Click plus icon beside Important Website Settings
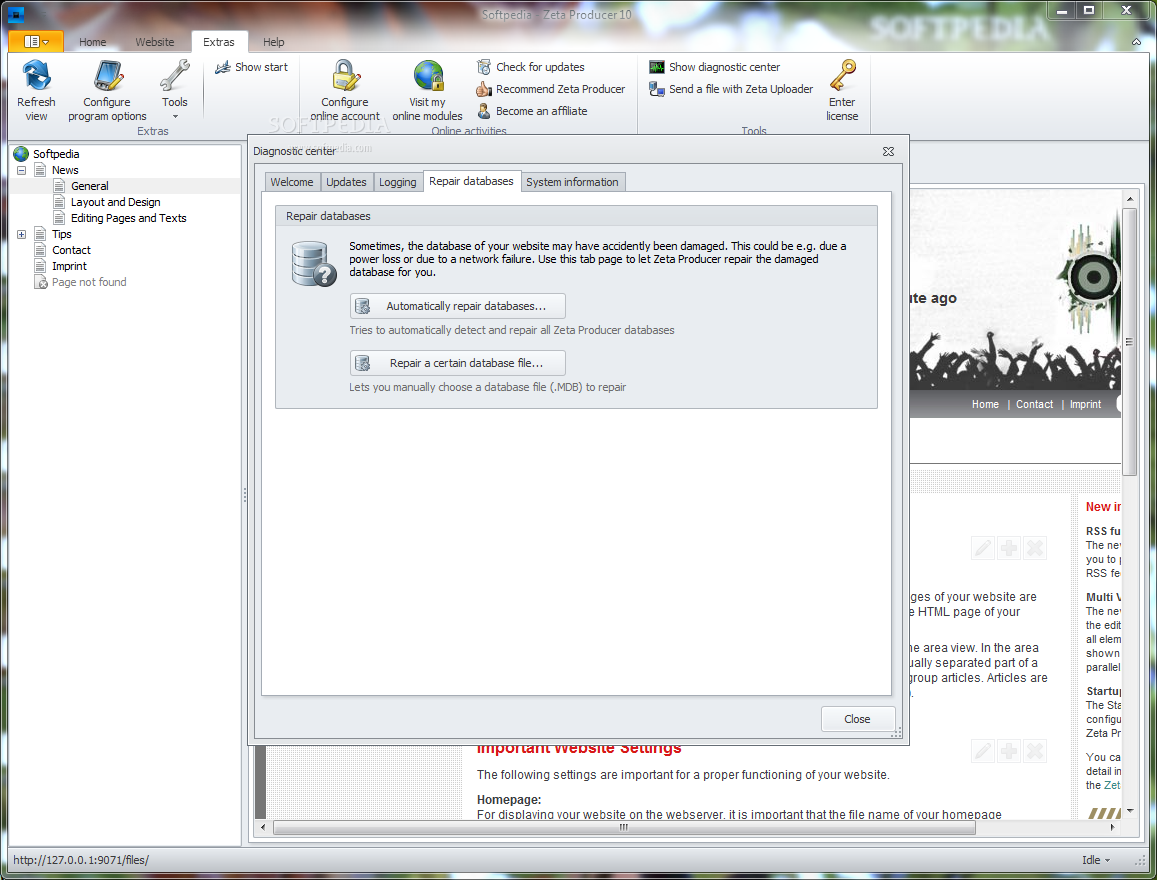 pos(1009,751)
